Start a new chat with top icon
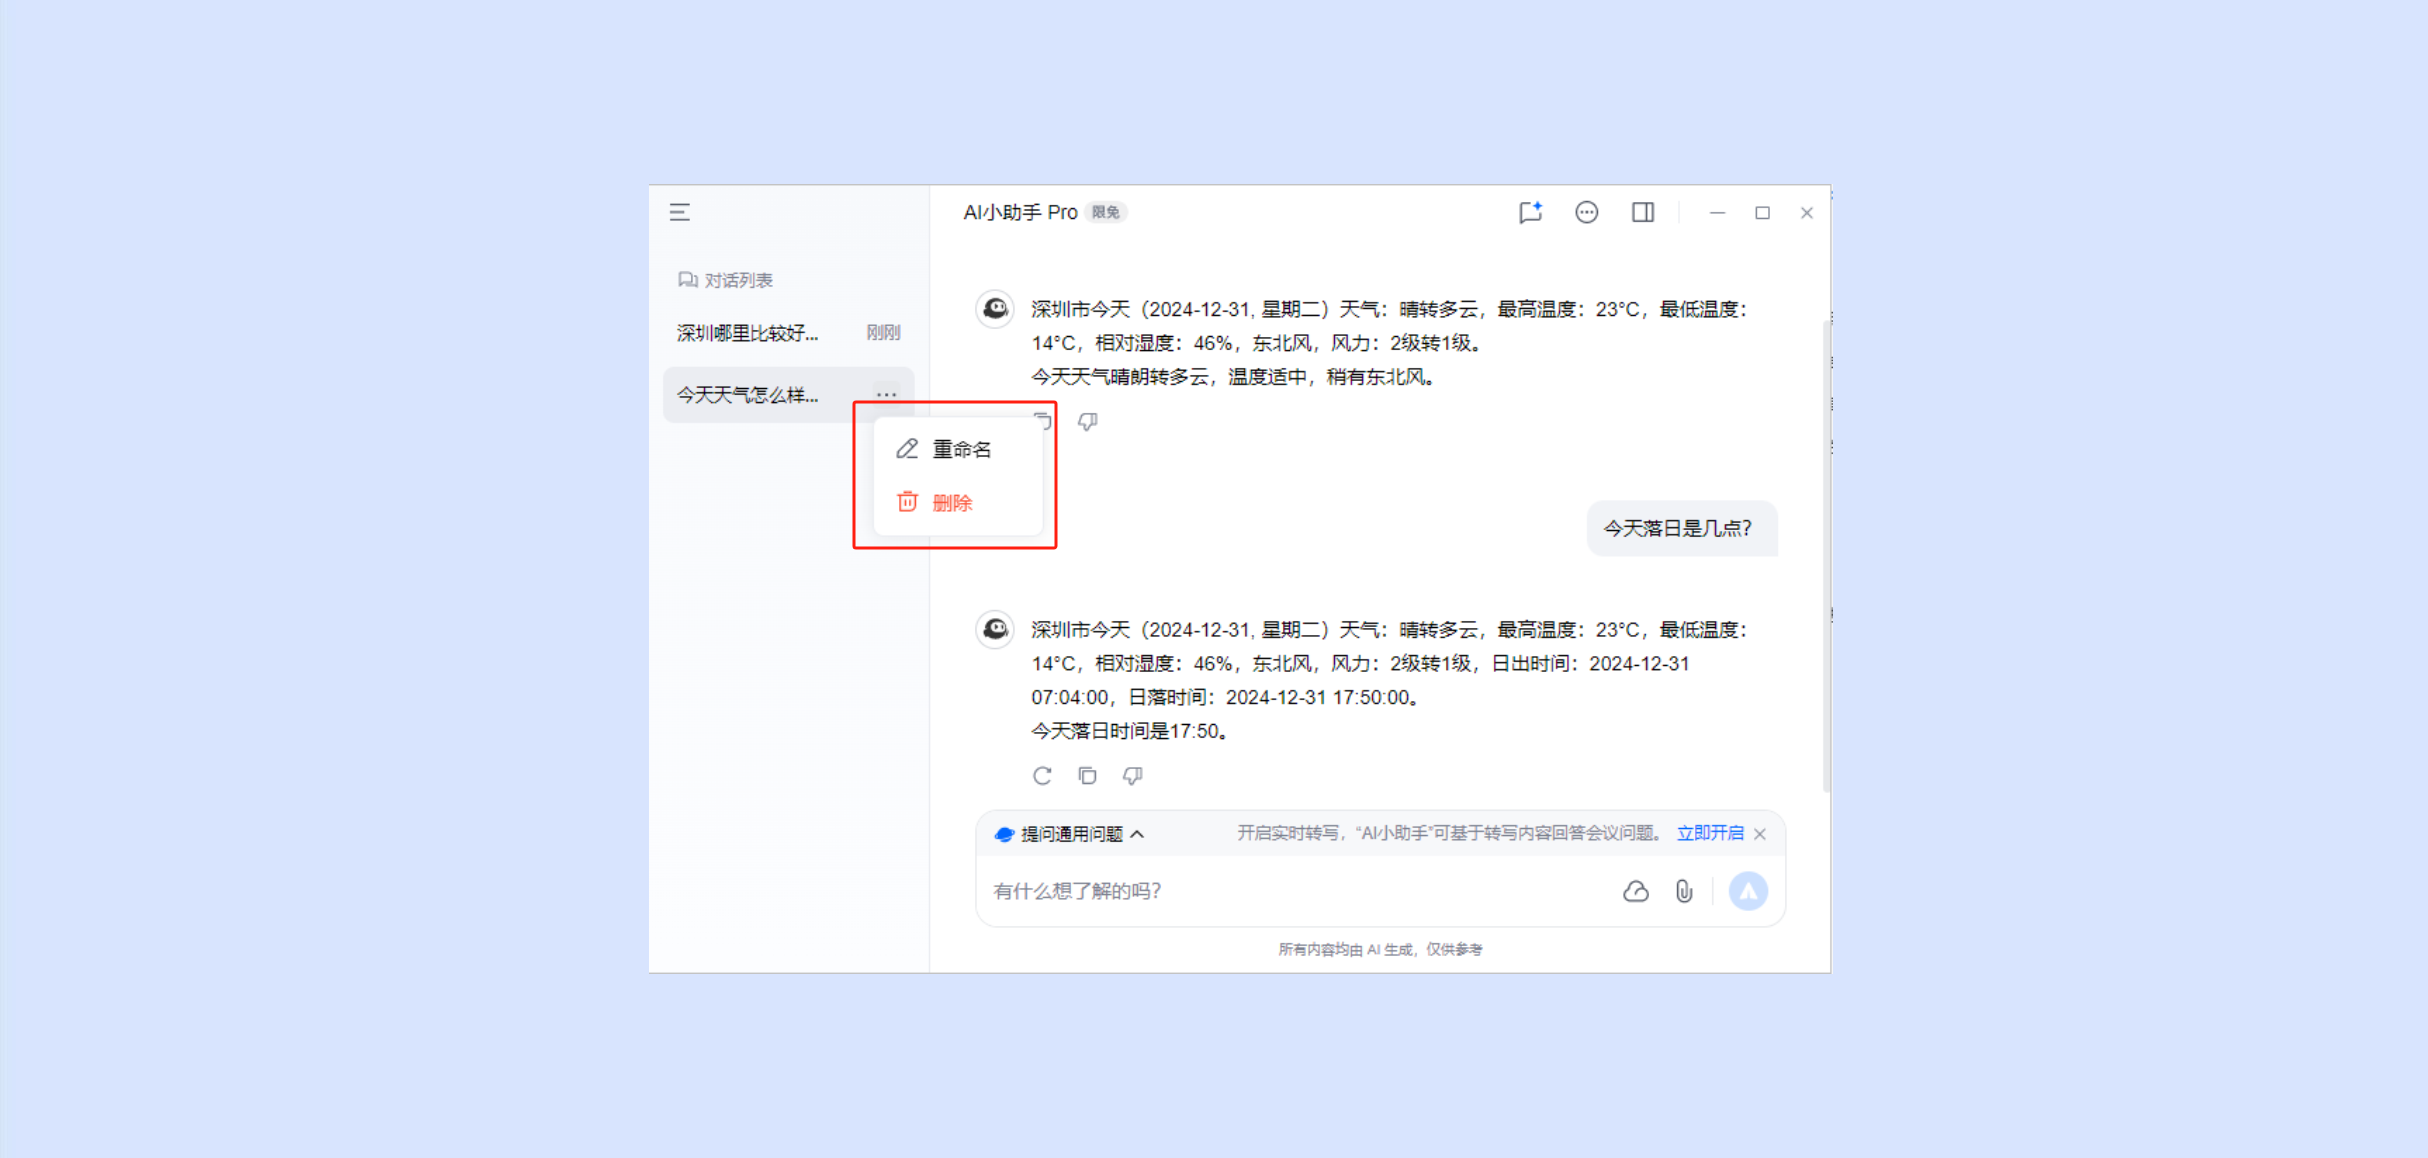Viewport: 2428px width, 1158px height. (x=1530, y=212)
